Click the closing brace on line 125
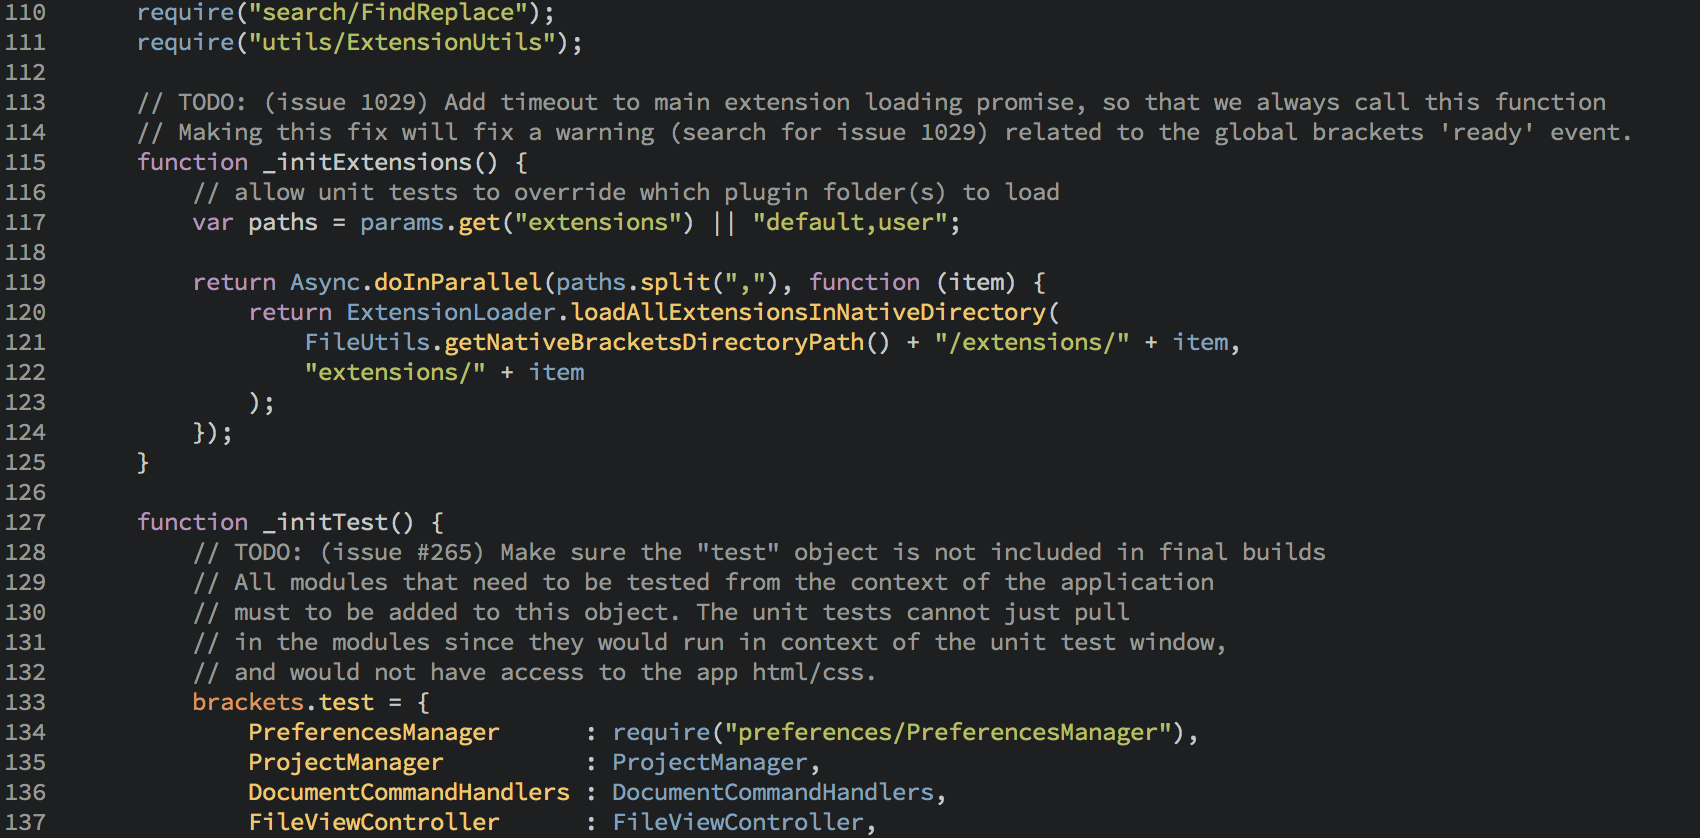This screenshot has height=838, width=1700. pos(143,462)
